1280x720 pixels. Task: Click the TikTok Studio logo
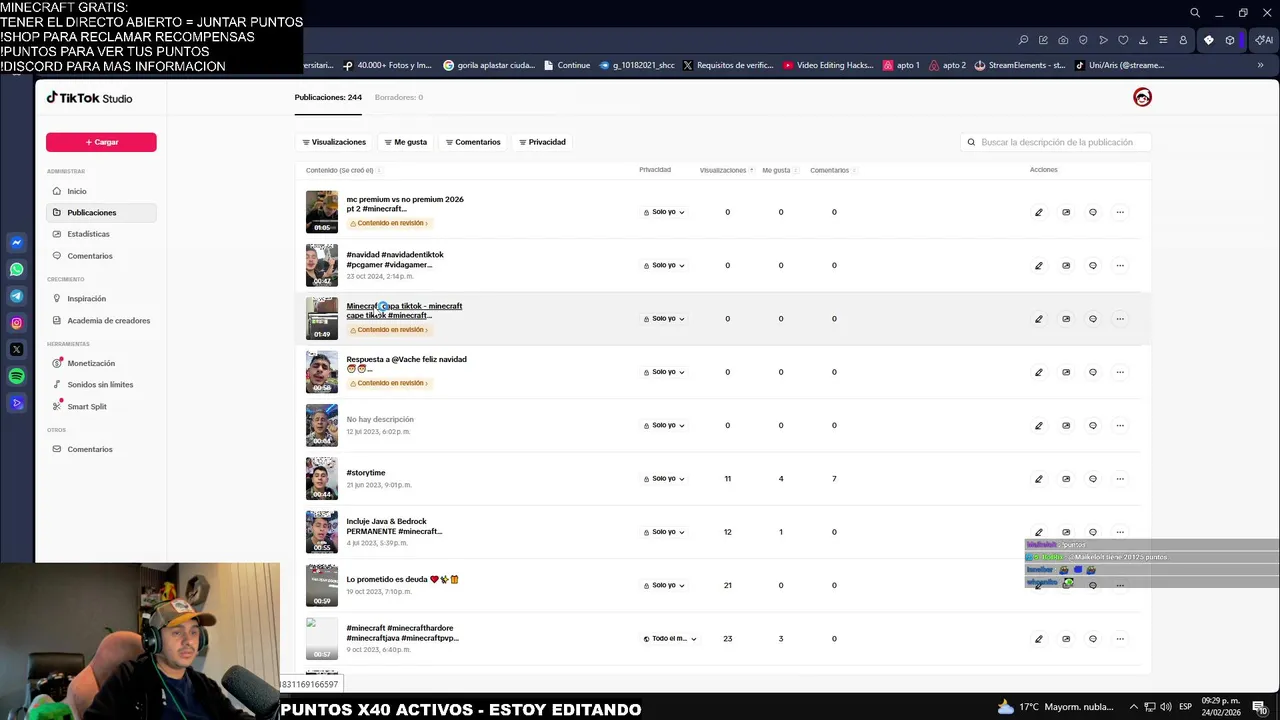(x=89, y=98)
